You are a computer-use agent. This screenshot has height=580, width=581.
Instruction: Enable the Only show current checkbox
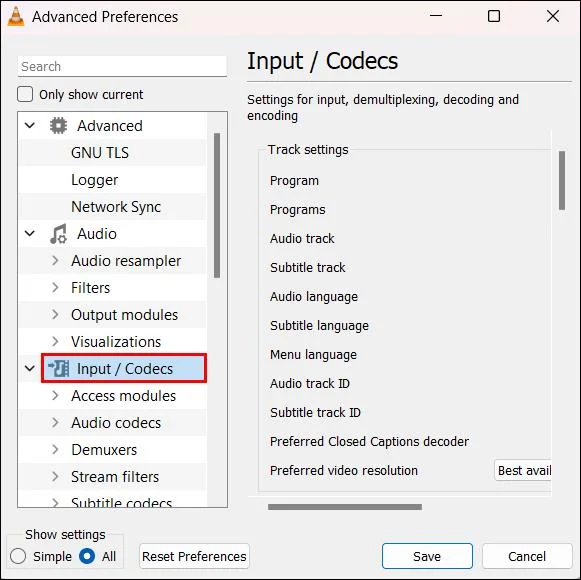[25, 94]
